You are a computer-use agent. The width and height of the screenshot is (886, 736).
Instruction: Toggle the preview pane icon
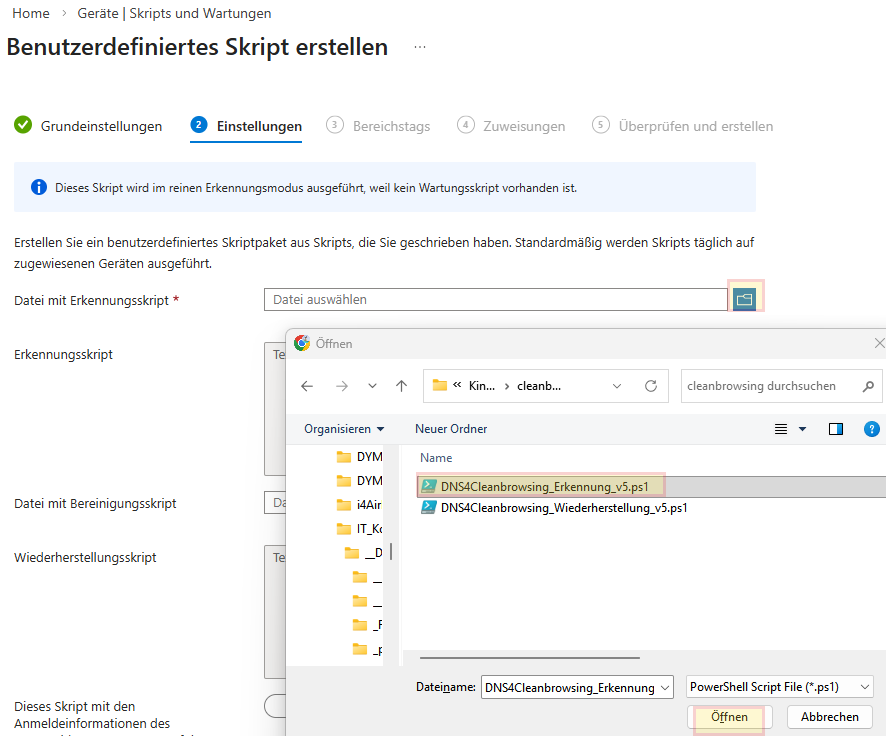click(x=836, y=429)
